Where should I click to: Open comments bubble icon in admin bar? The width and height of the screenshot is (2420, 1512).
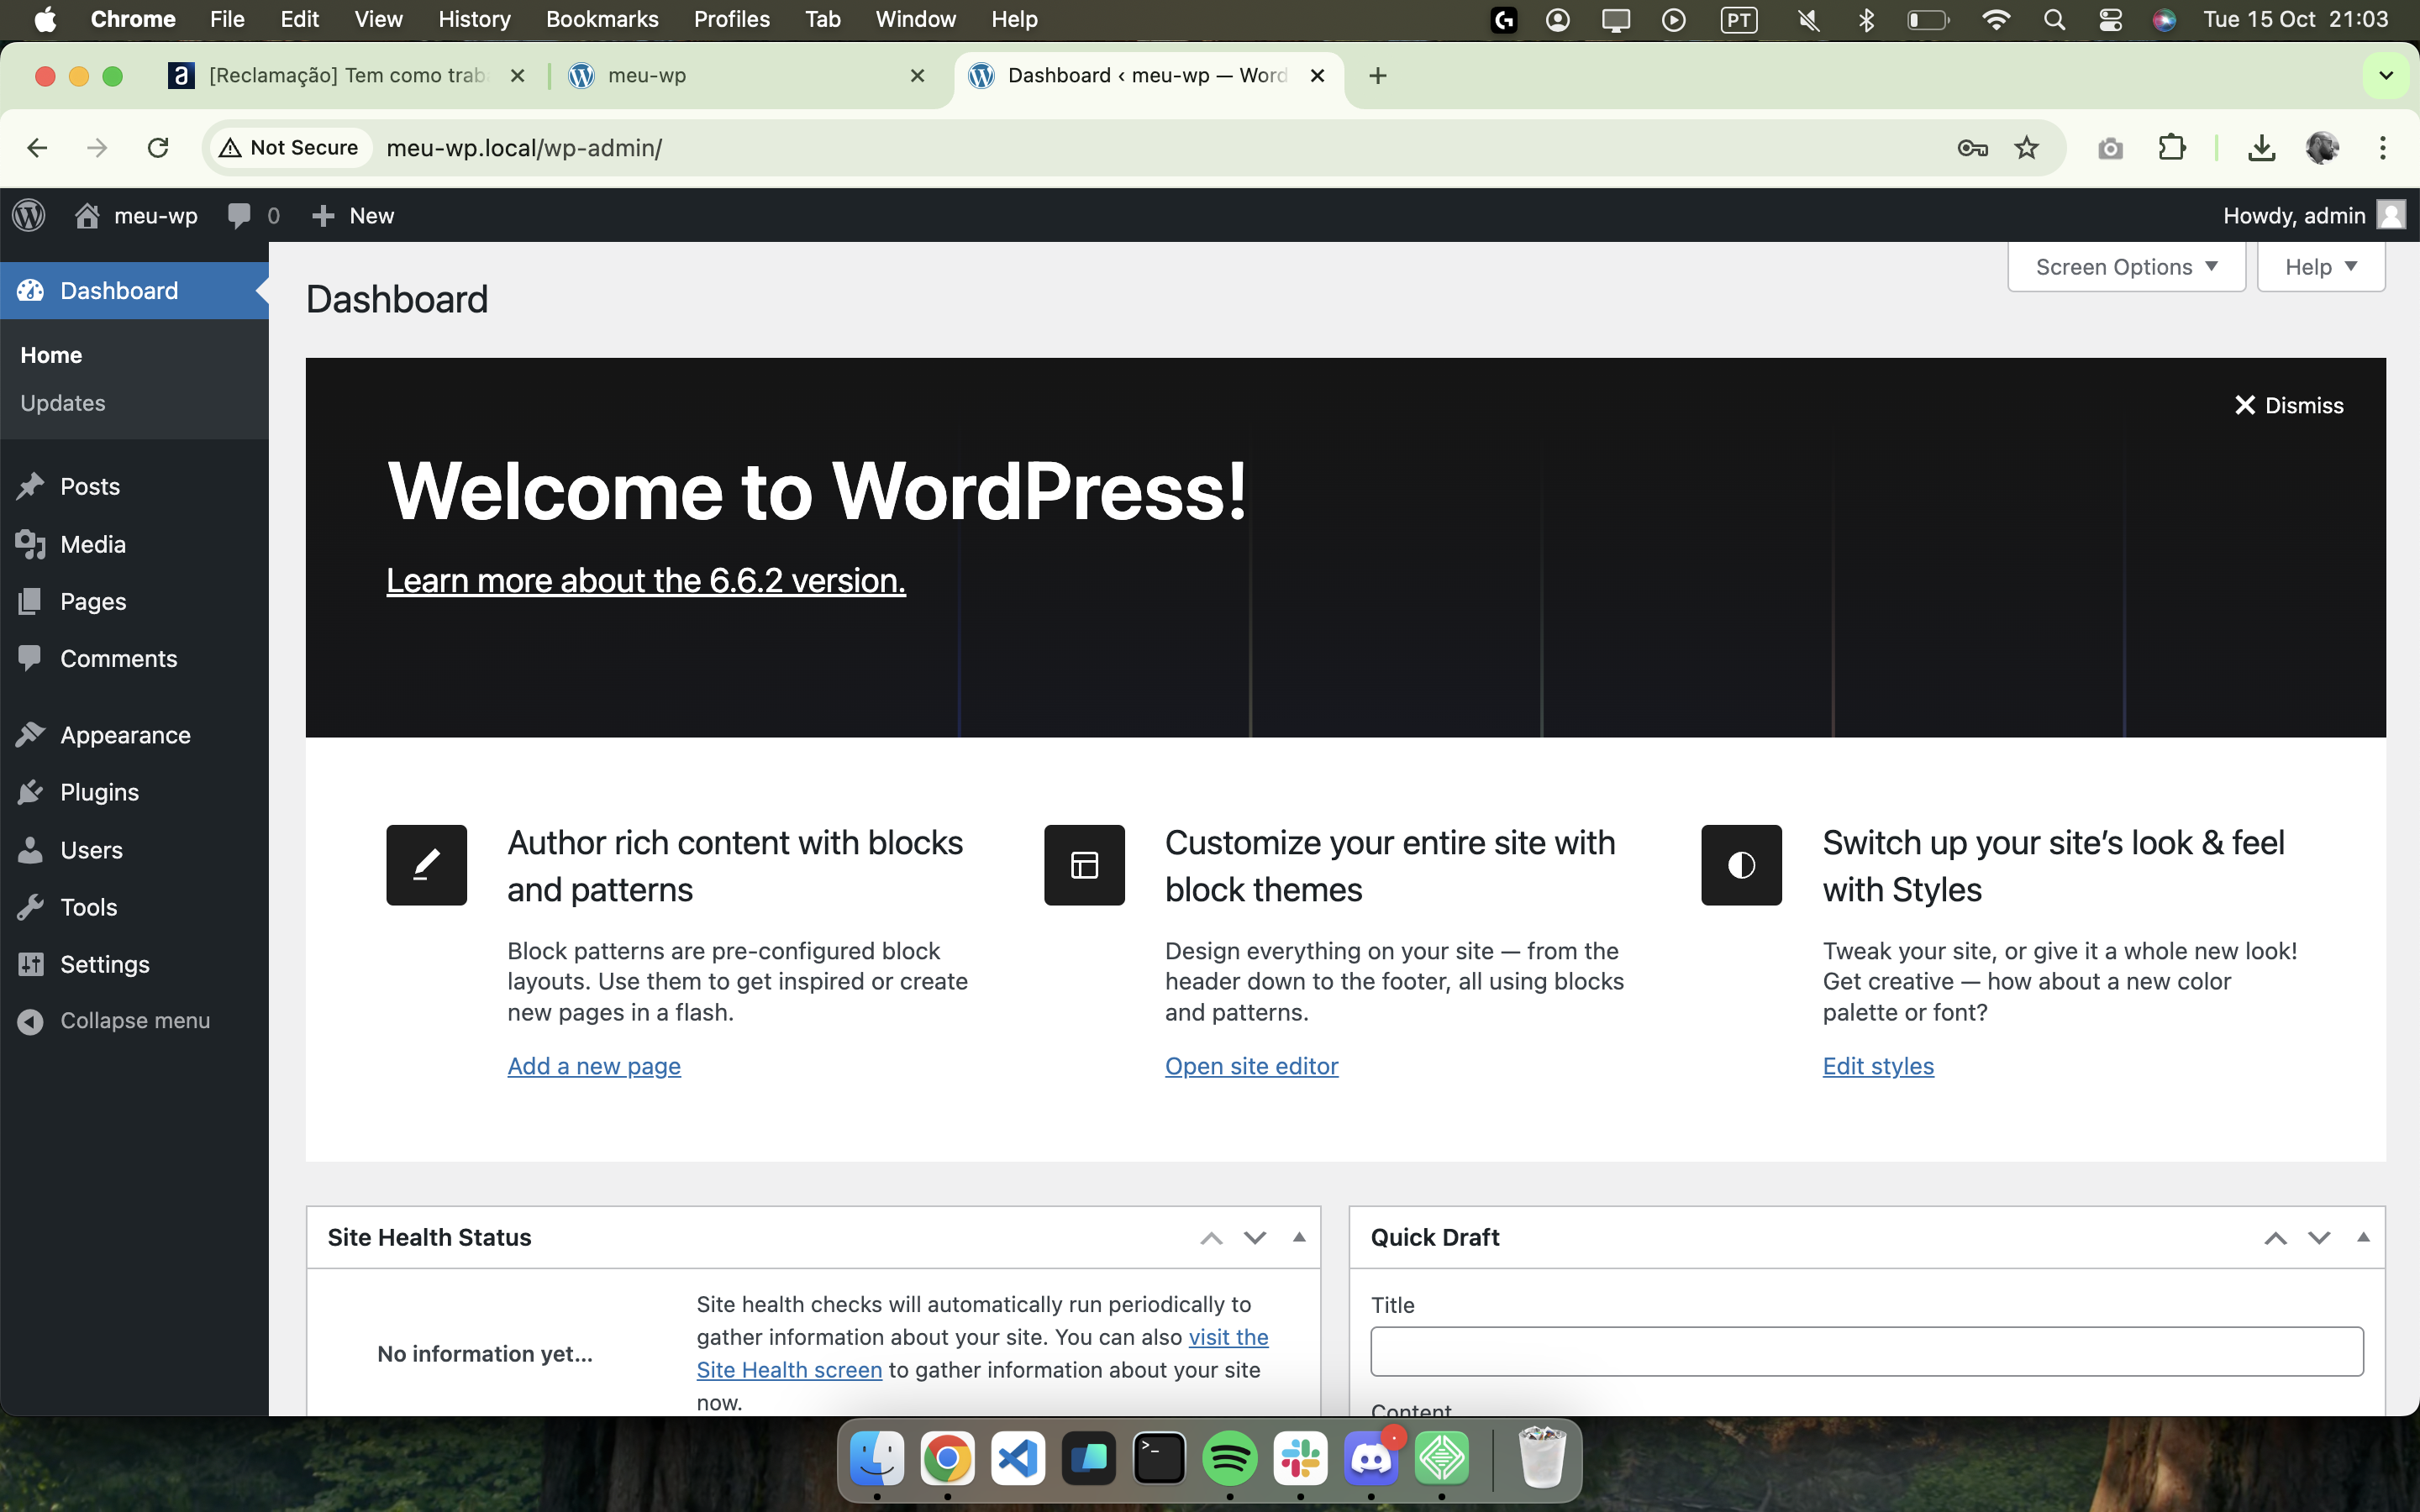pos(240,215)
